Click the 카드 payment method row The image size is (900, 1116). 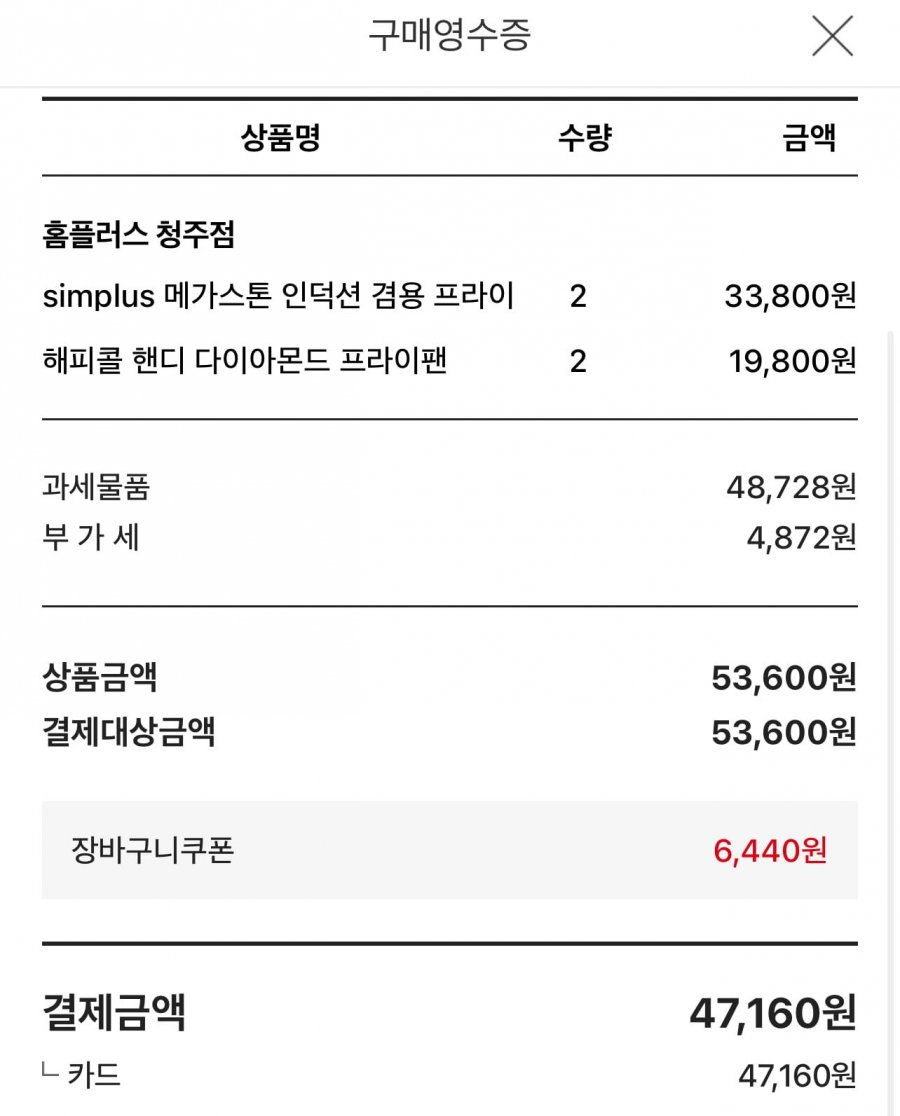[450, 1075]
